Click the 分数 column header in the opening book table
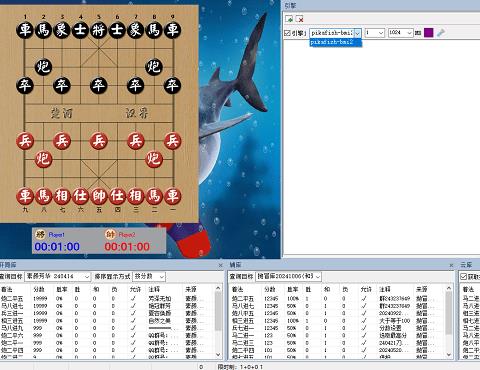This screenshot has width=480, height=370. pos(39,289)
